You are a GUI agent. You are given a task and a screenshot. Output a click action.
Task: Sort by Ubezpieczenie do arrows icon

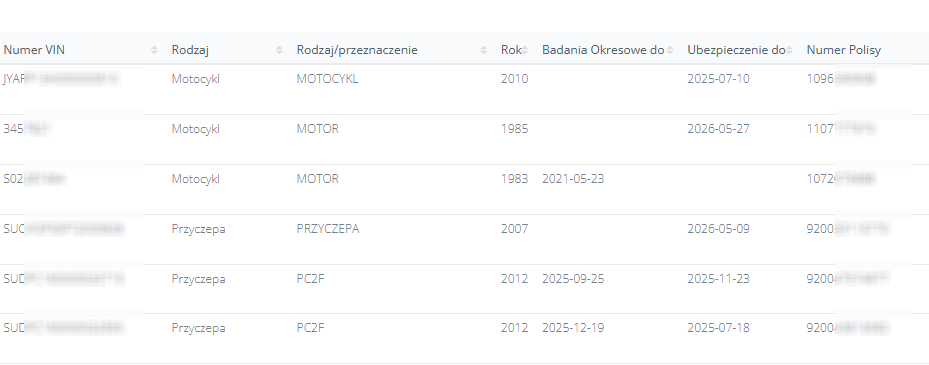coord(789,50)
